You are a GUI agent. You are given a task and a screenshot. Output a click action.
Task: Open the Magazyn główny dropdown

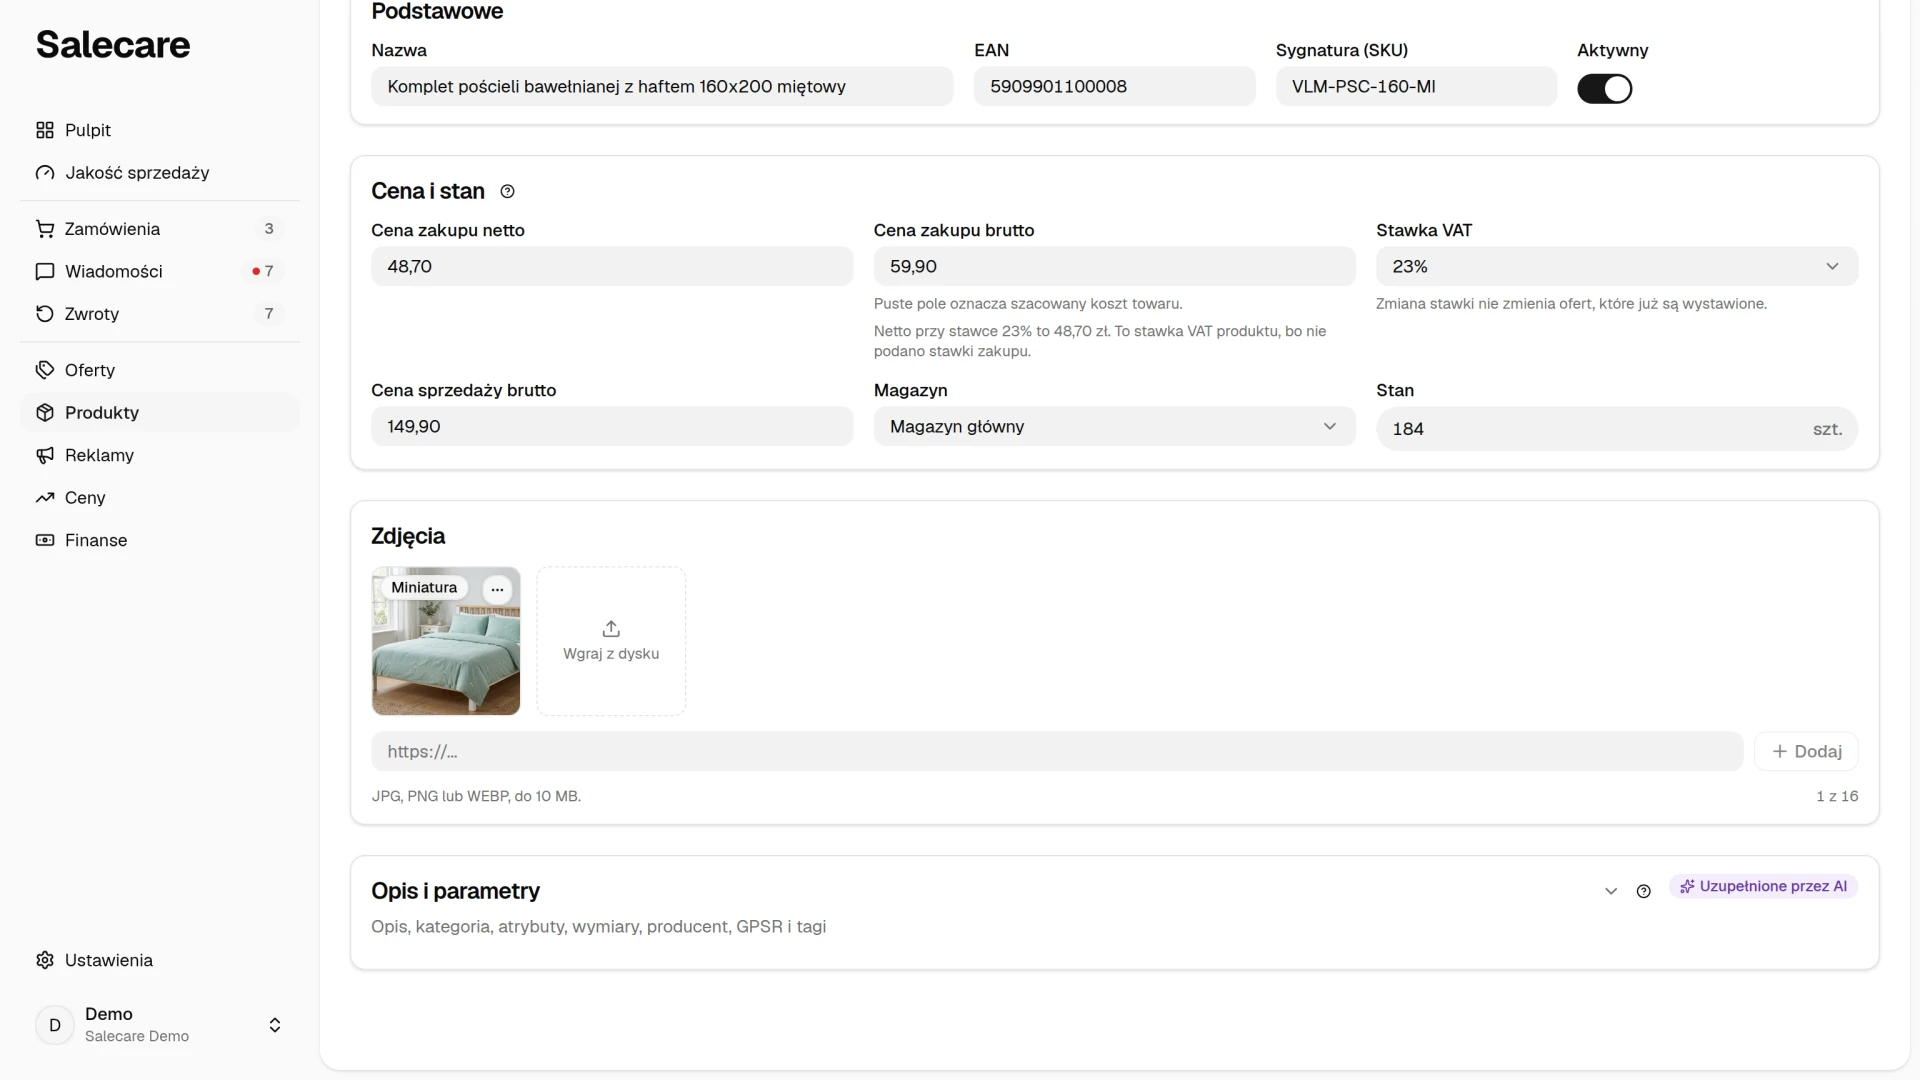[x=1114, y=426]
